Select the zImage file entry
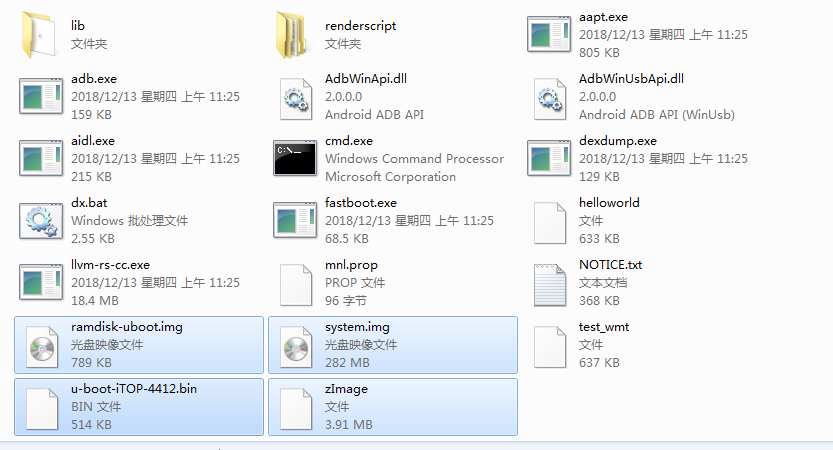 [393, 407]
